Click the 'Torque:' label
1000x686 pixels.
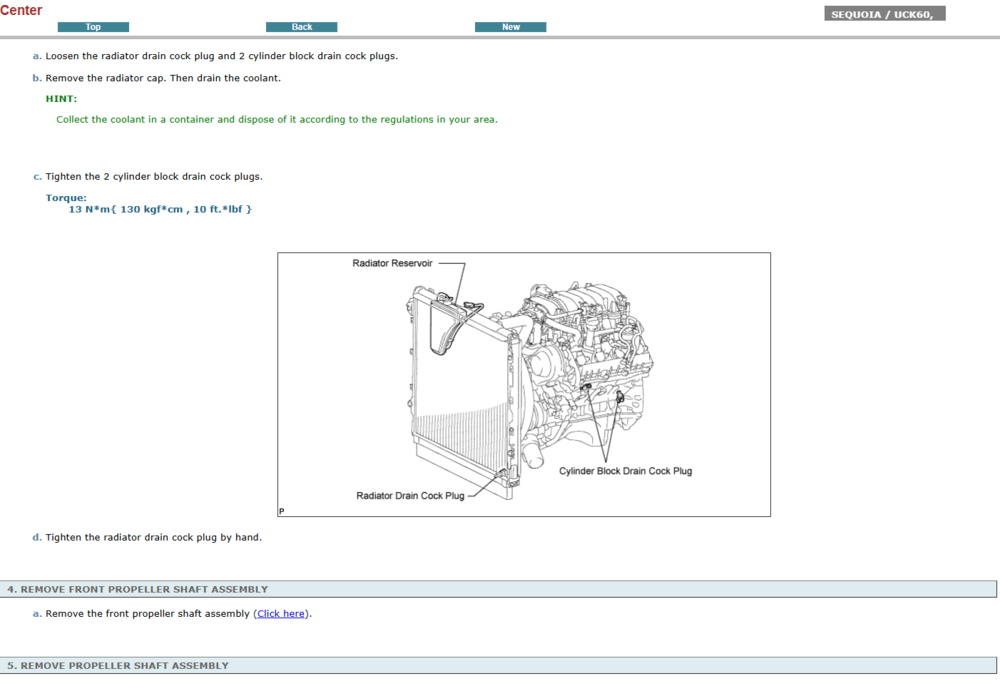(66, 198)
